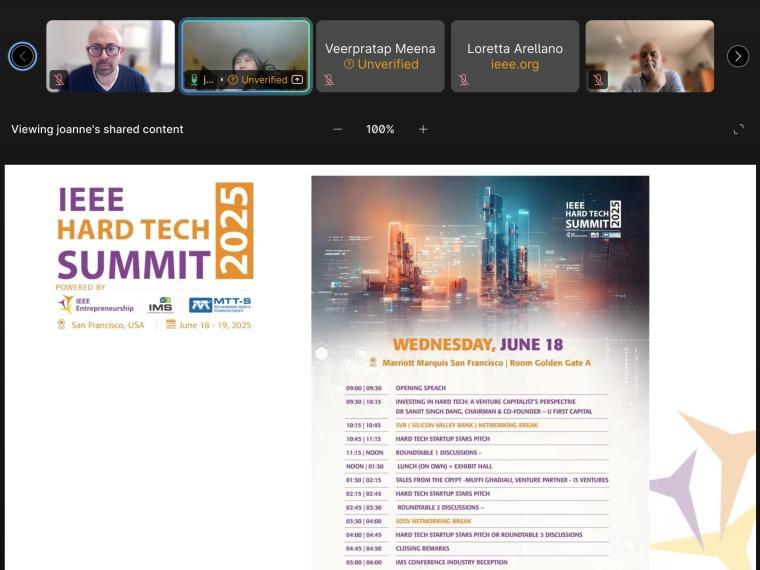Click 'IMS CONFERENCE INDUSTRY RECEPTION' row
The image size is (760, 570).
(476, 562)
